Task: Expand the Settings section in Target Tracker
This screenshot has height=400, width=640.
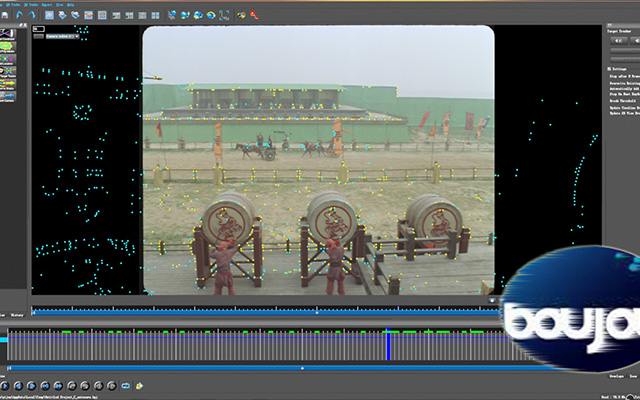Action: (609, 69)
